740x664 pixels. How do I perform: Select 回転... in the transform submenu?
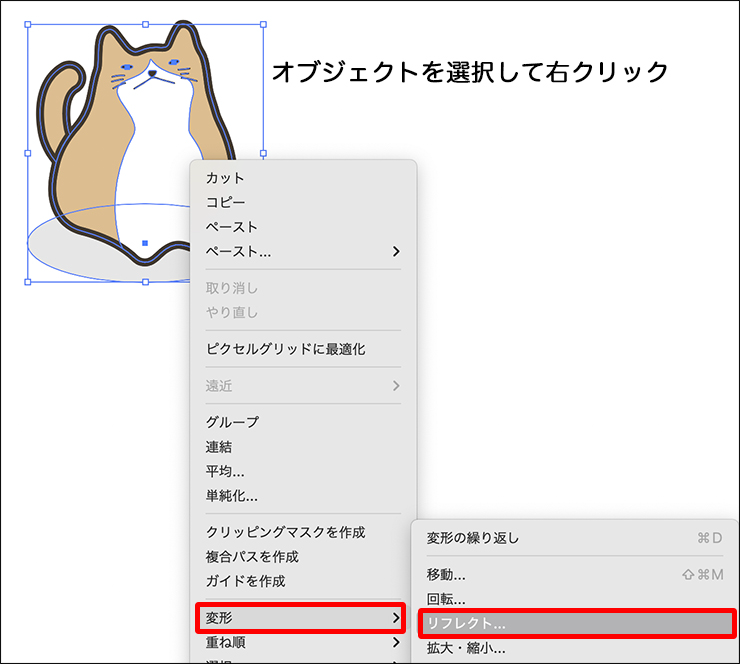point(446,599)
